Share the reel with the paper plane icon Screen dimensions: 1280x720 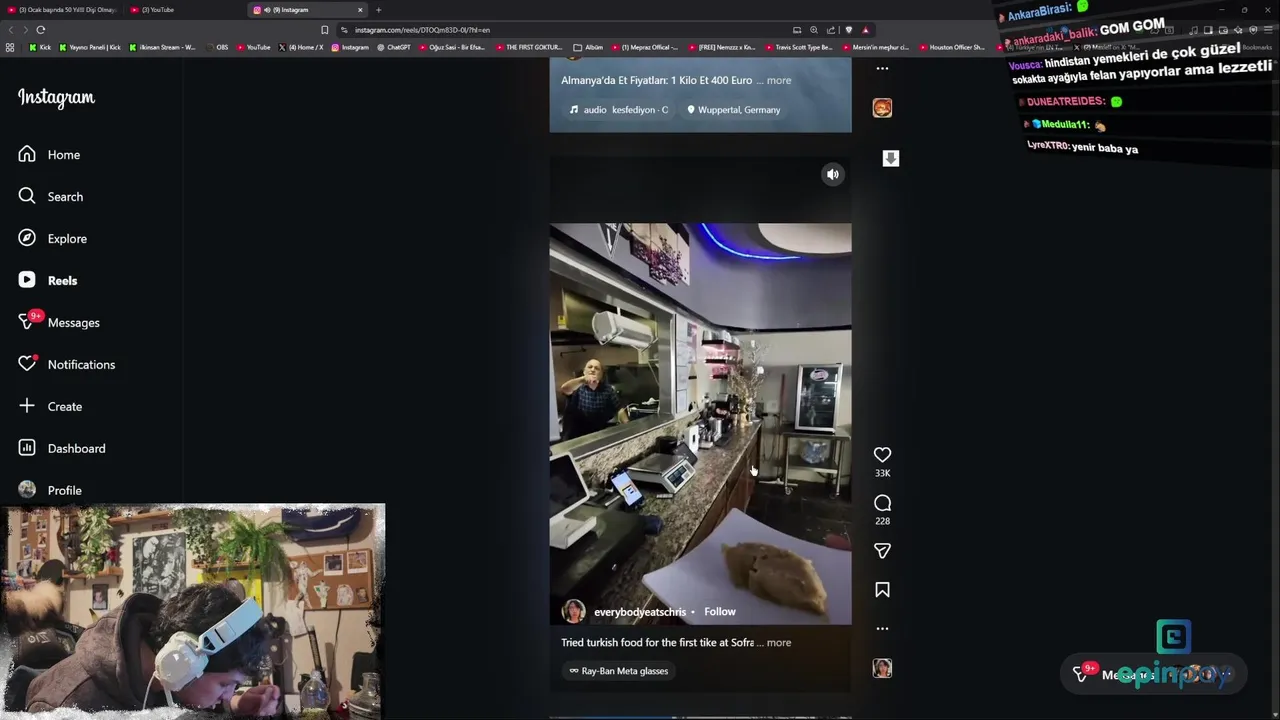pos(882,551)
